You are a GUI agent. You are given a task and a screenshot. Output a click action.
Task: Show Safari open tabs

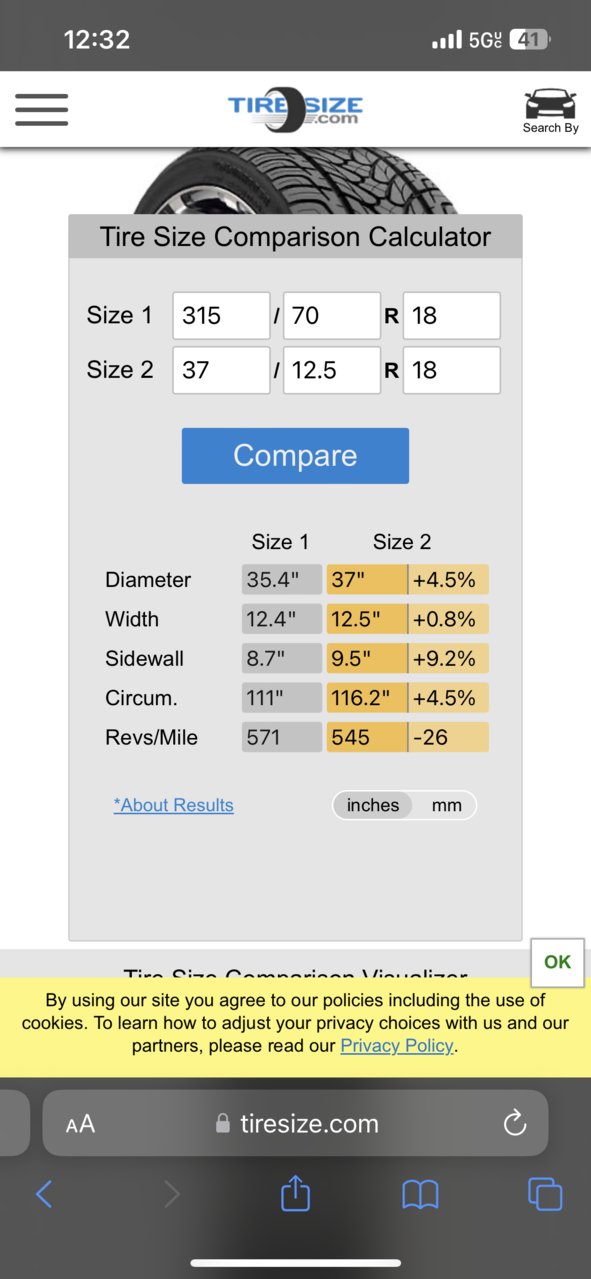click(545, 1193)
